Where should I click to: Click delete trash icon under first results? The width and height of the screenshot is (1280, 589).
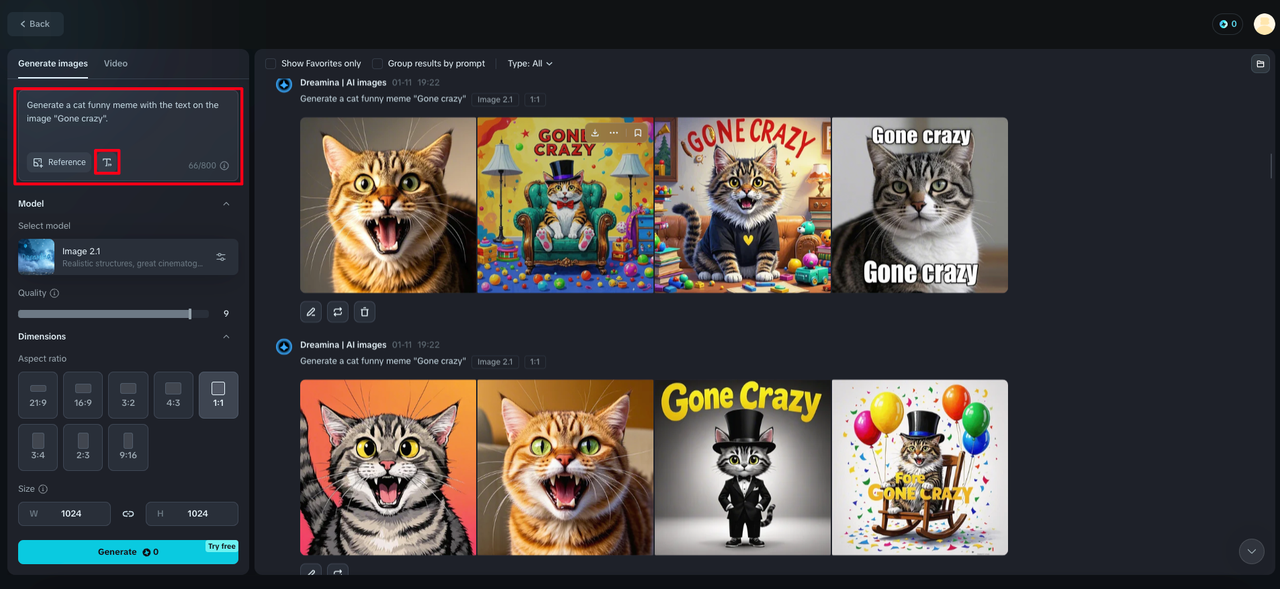click(364, 312)
